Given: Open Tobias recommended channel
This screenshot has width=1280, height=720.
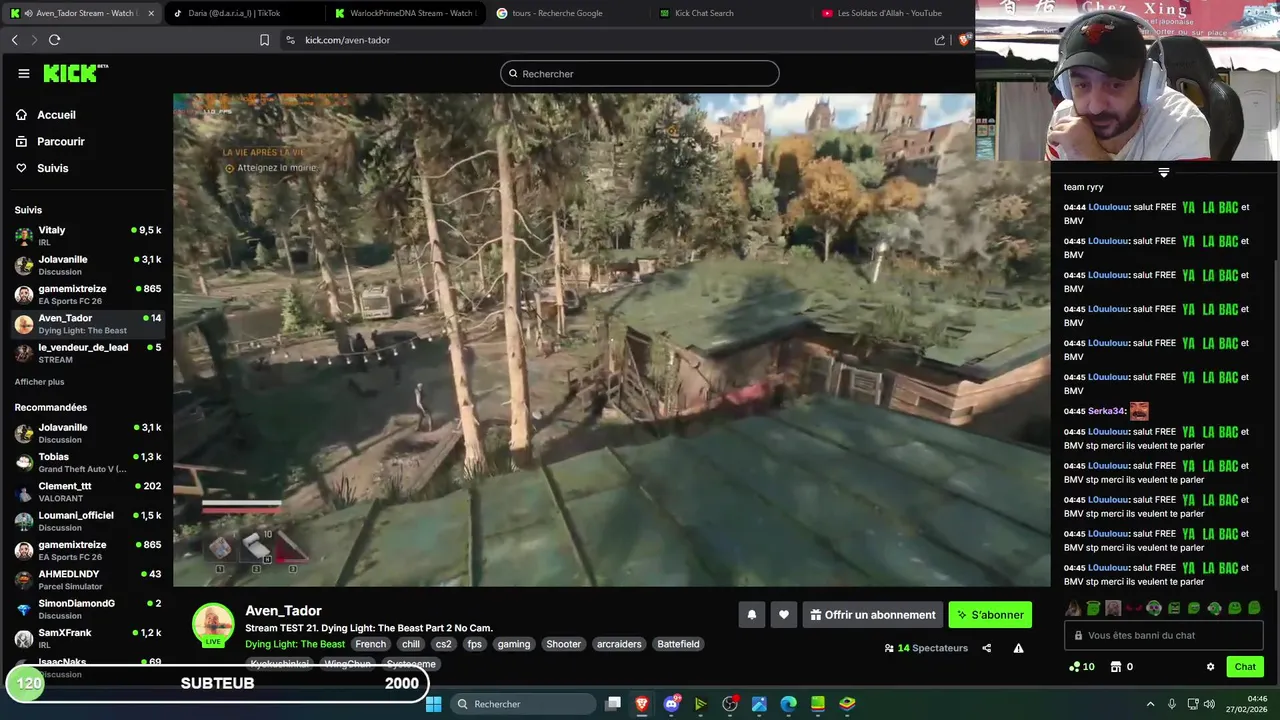Looking at the screenshot, I should [x=88, y=462].
